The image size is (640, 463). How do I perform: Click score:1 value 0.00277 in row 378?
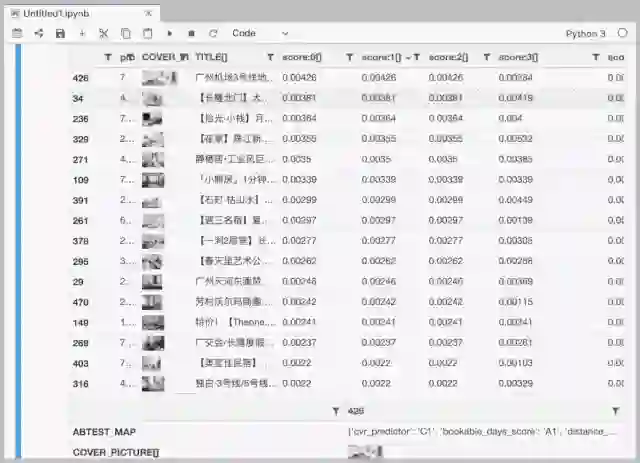379,241
